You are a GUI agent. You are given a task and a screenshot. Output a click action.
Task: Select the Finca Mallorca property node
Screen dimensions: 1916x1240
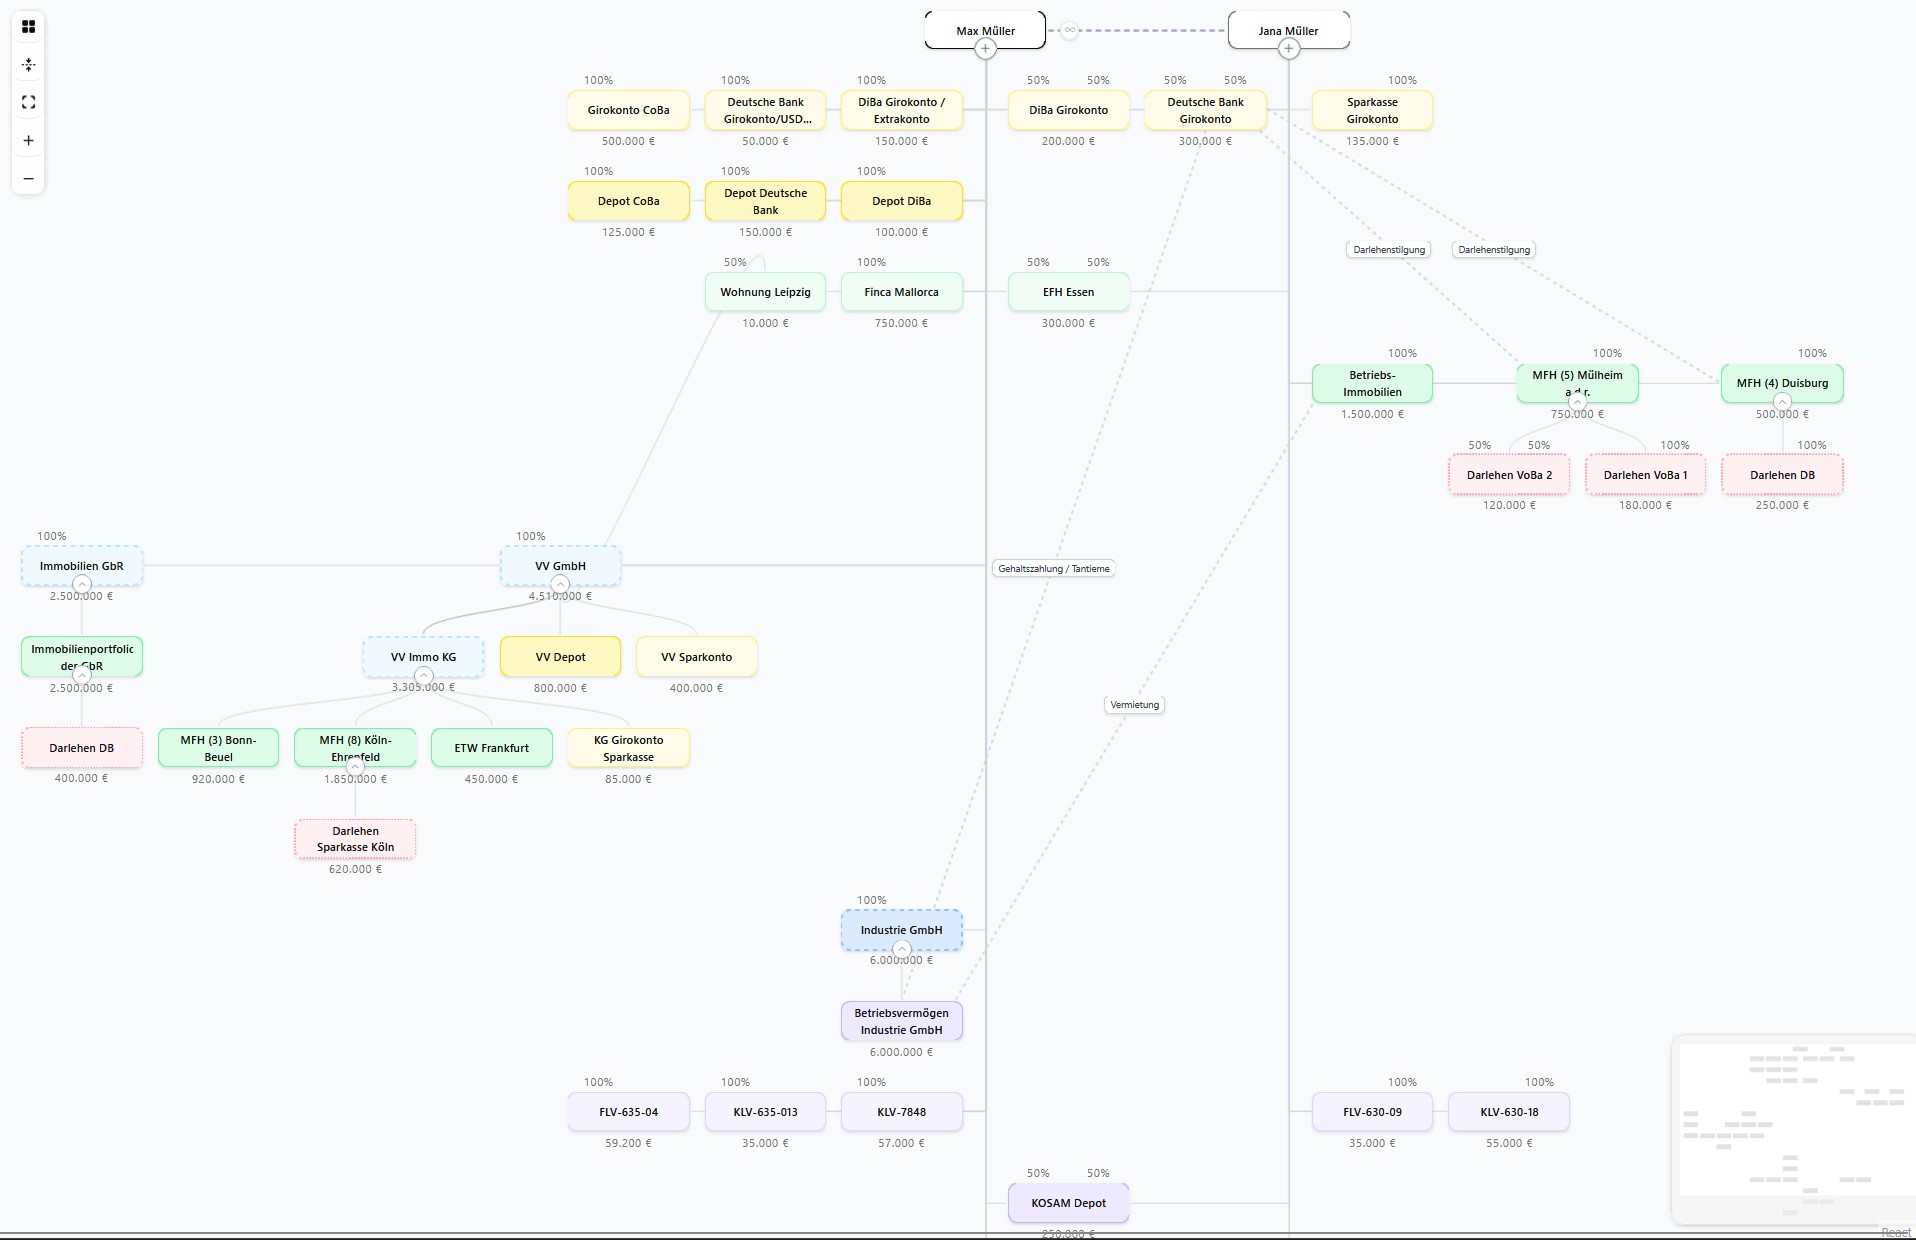[901, 292]
